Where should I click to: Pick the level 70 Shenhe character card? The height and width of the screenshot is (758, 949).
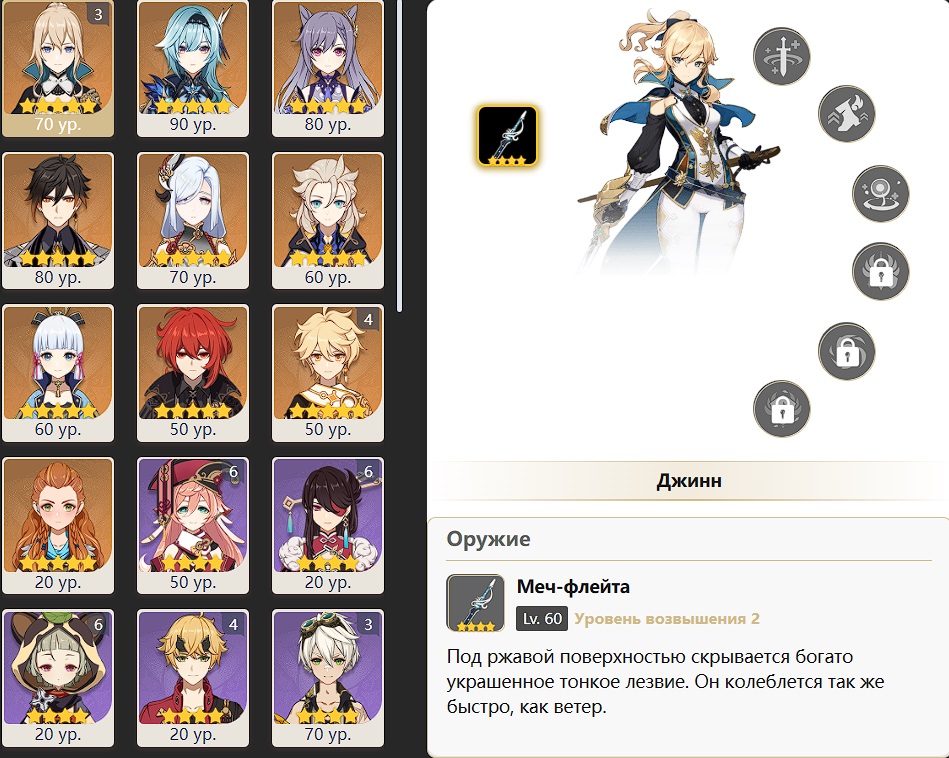point(193,220)
